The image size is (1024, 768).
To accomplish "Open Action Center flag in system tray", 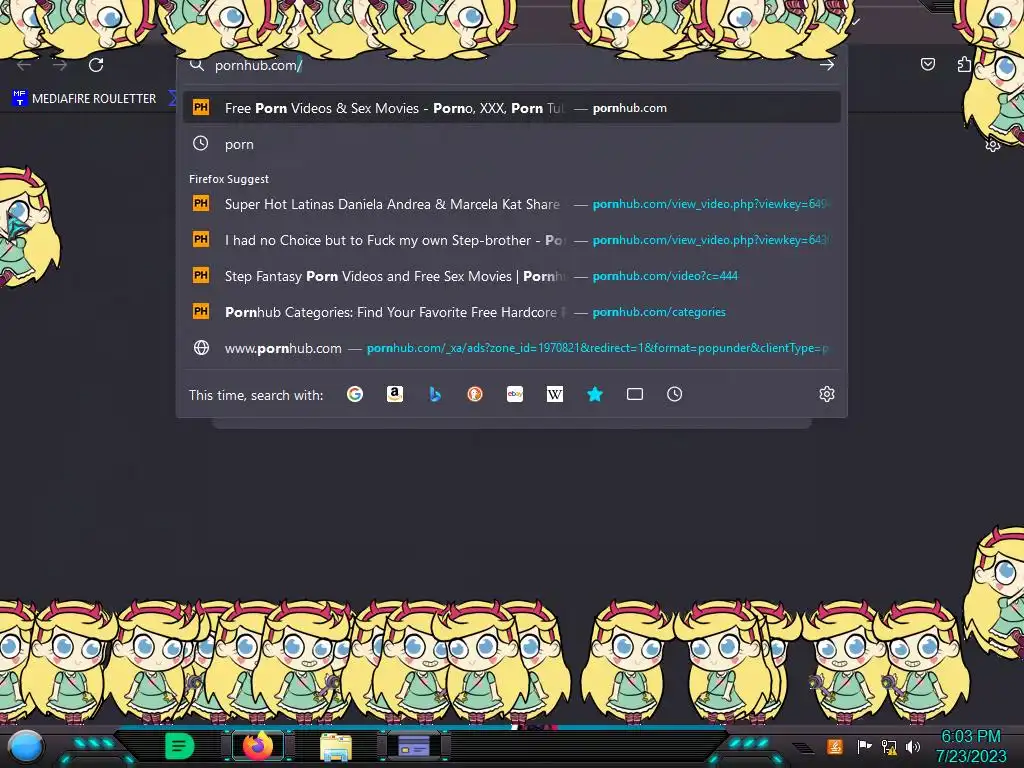I will pos(864,746).
